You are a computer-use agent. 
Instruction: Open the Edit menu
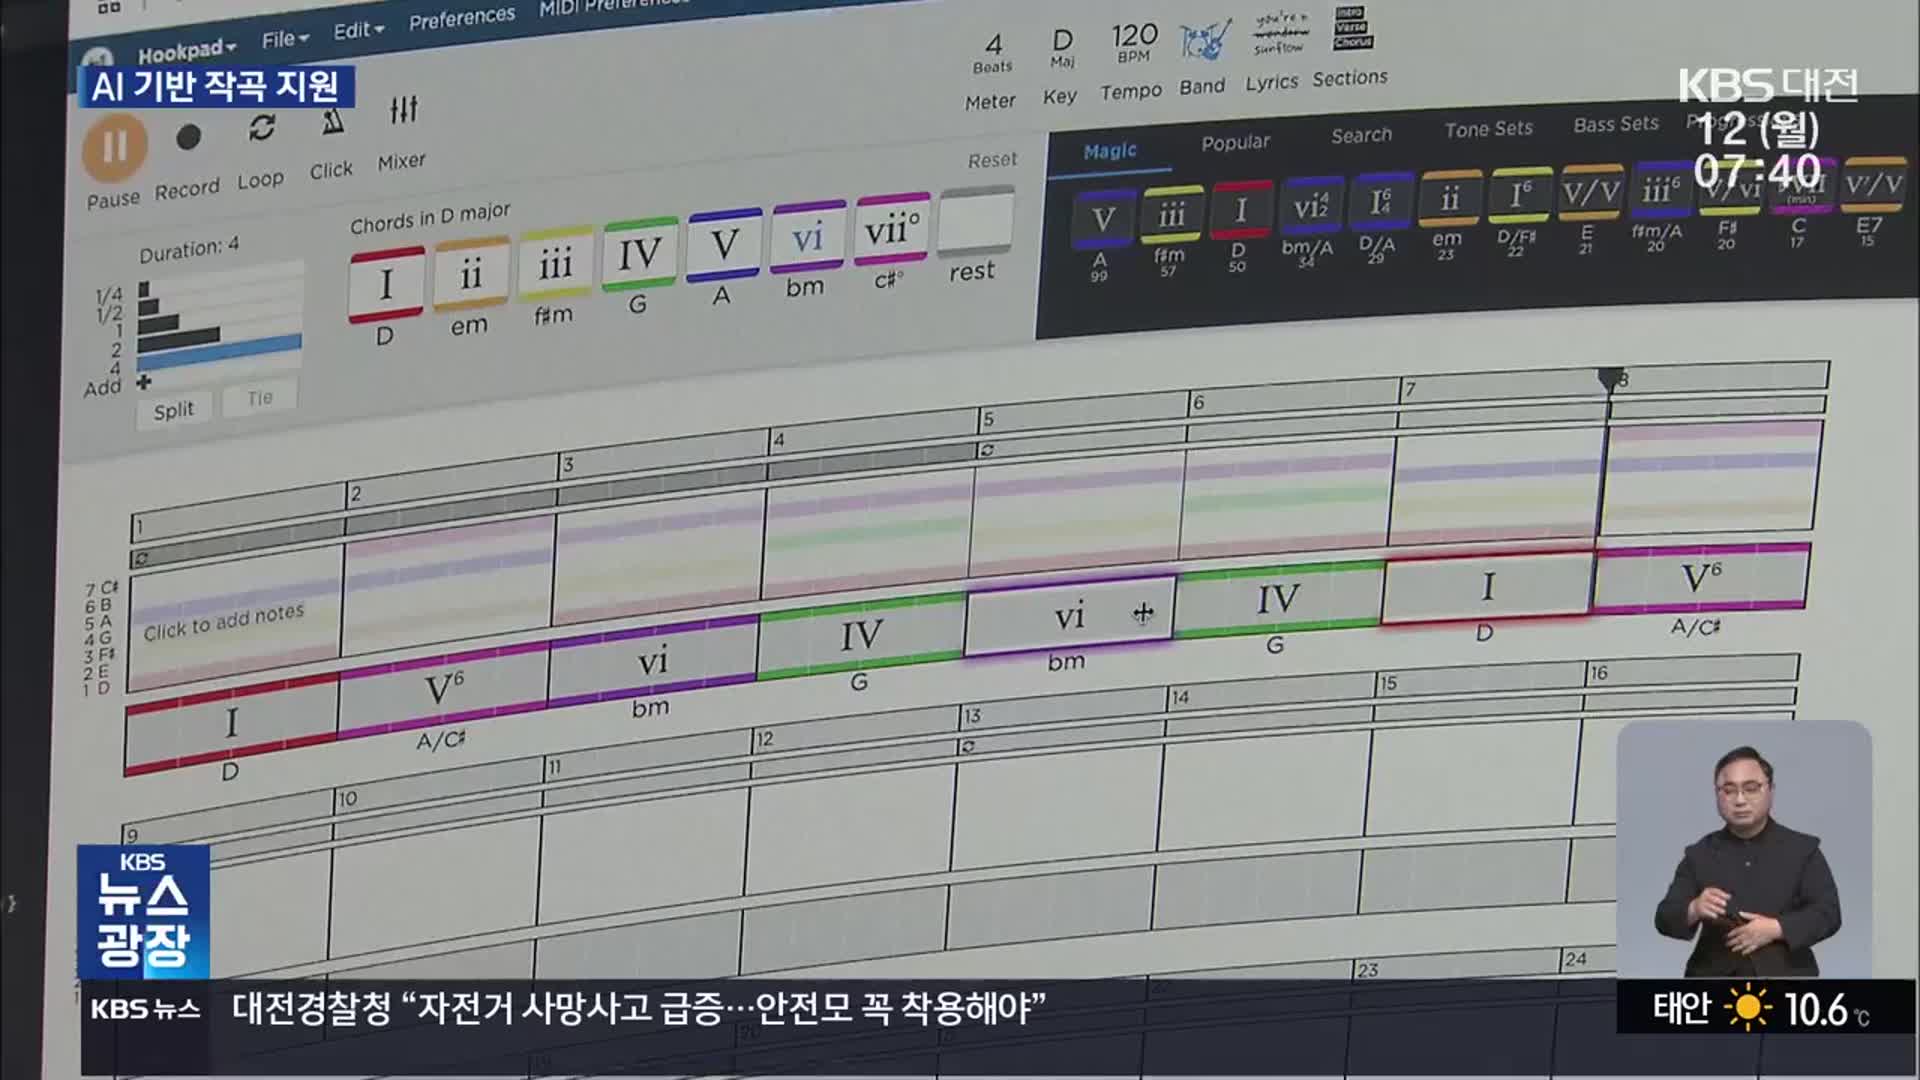click(358, 30)
